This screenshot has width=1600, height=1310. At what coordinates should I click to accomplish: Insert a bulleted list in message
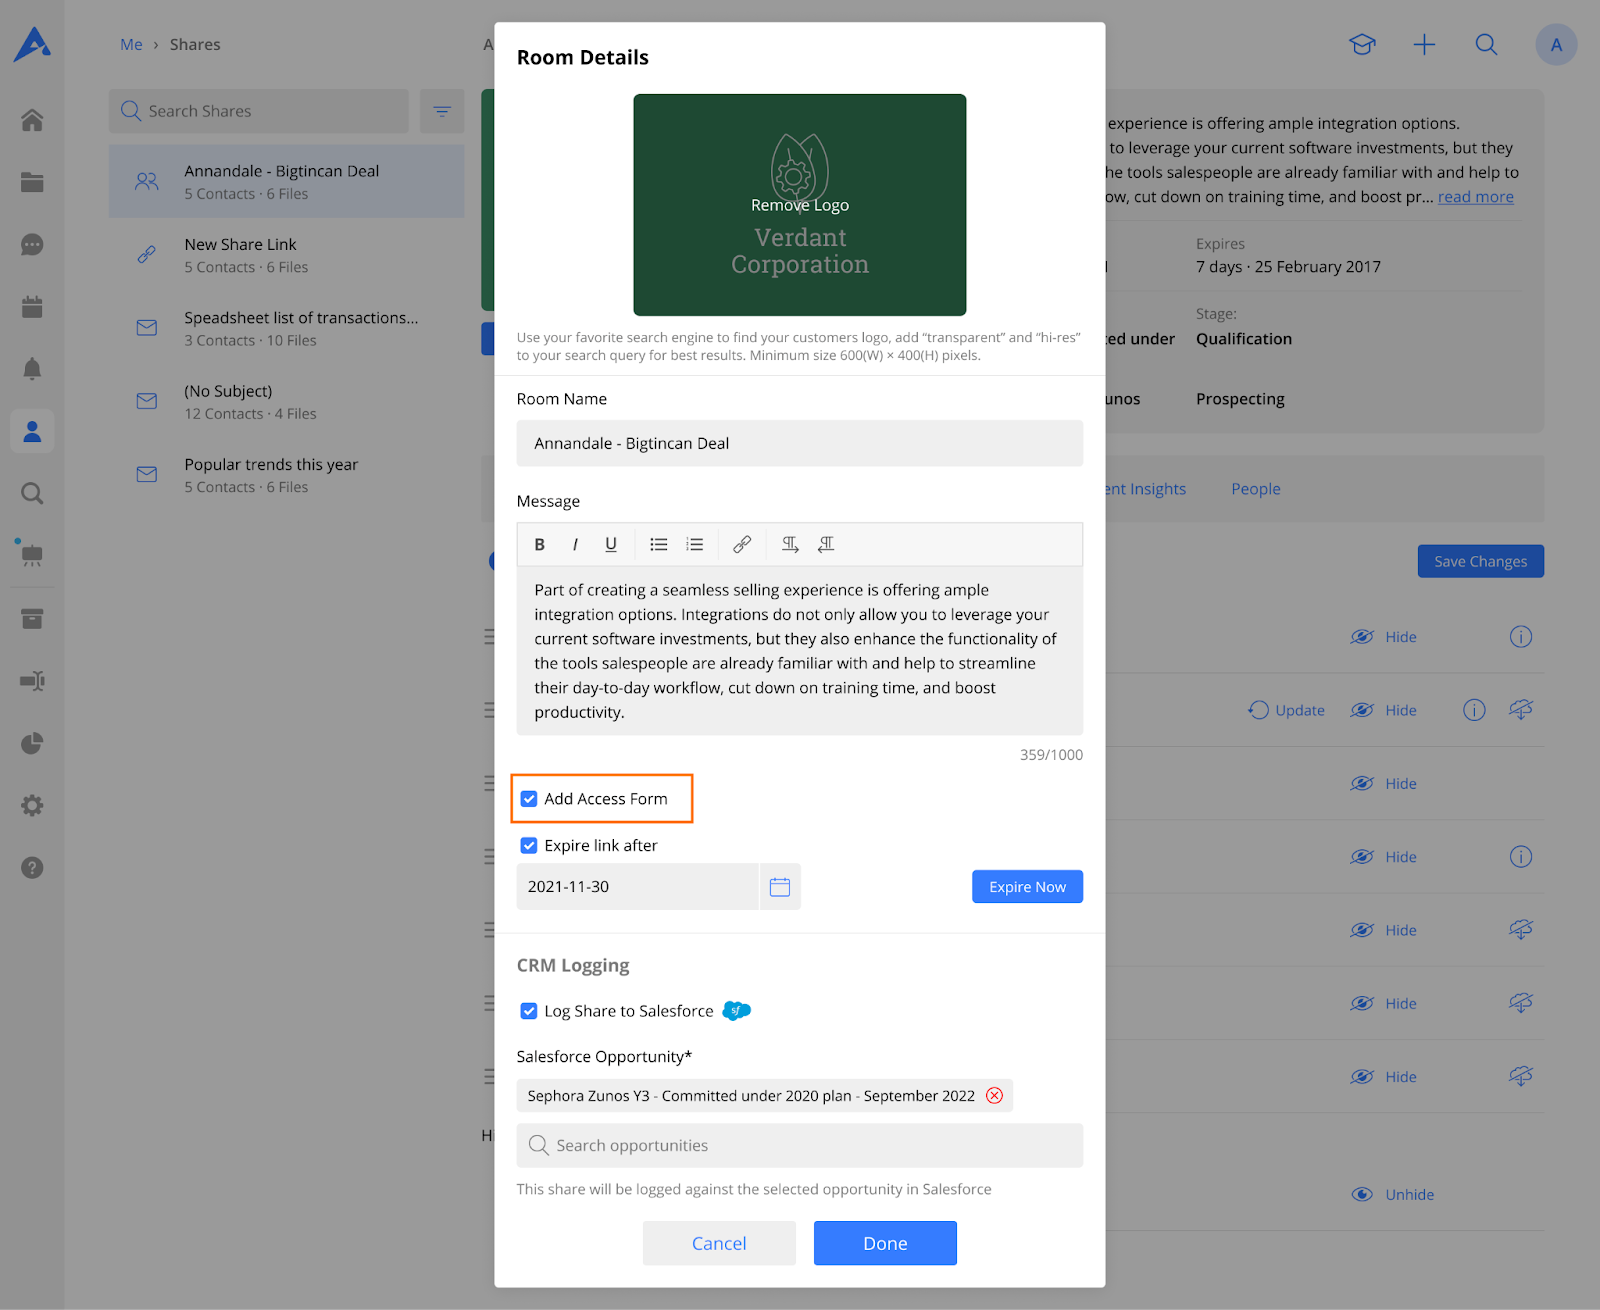[x=658, y=545]
